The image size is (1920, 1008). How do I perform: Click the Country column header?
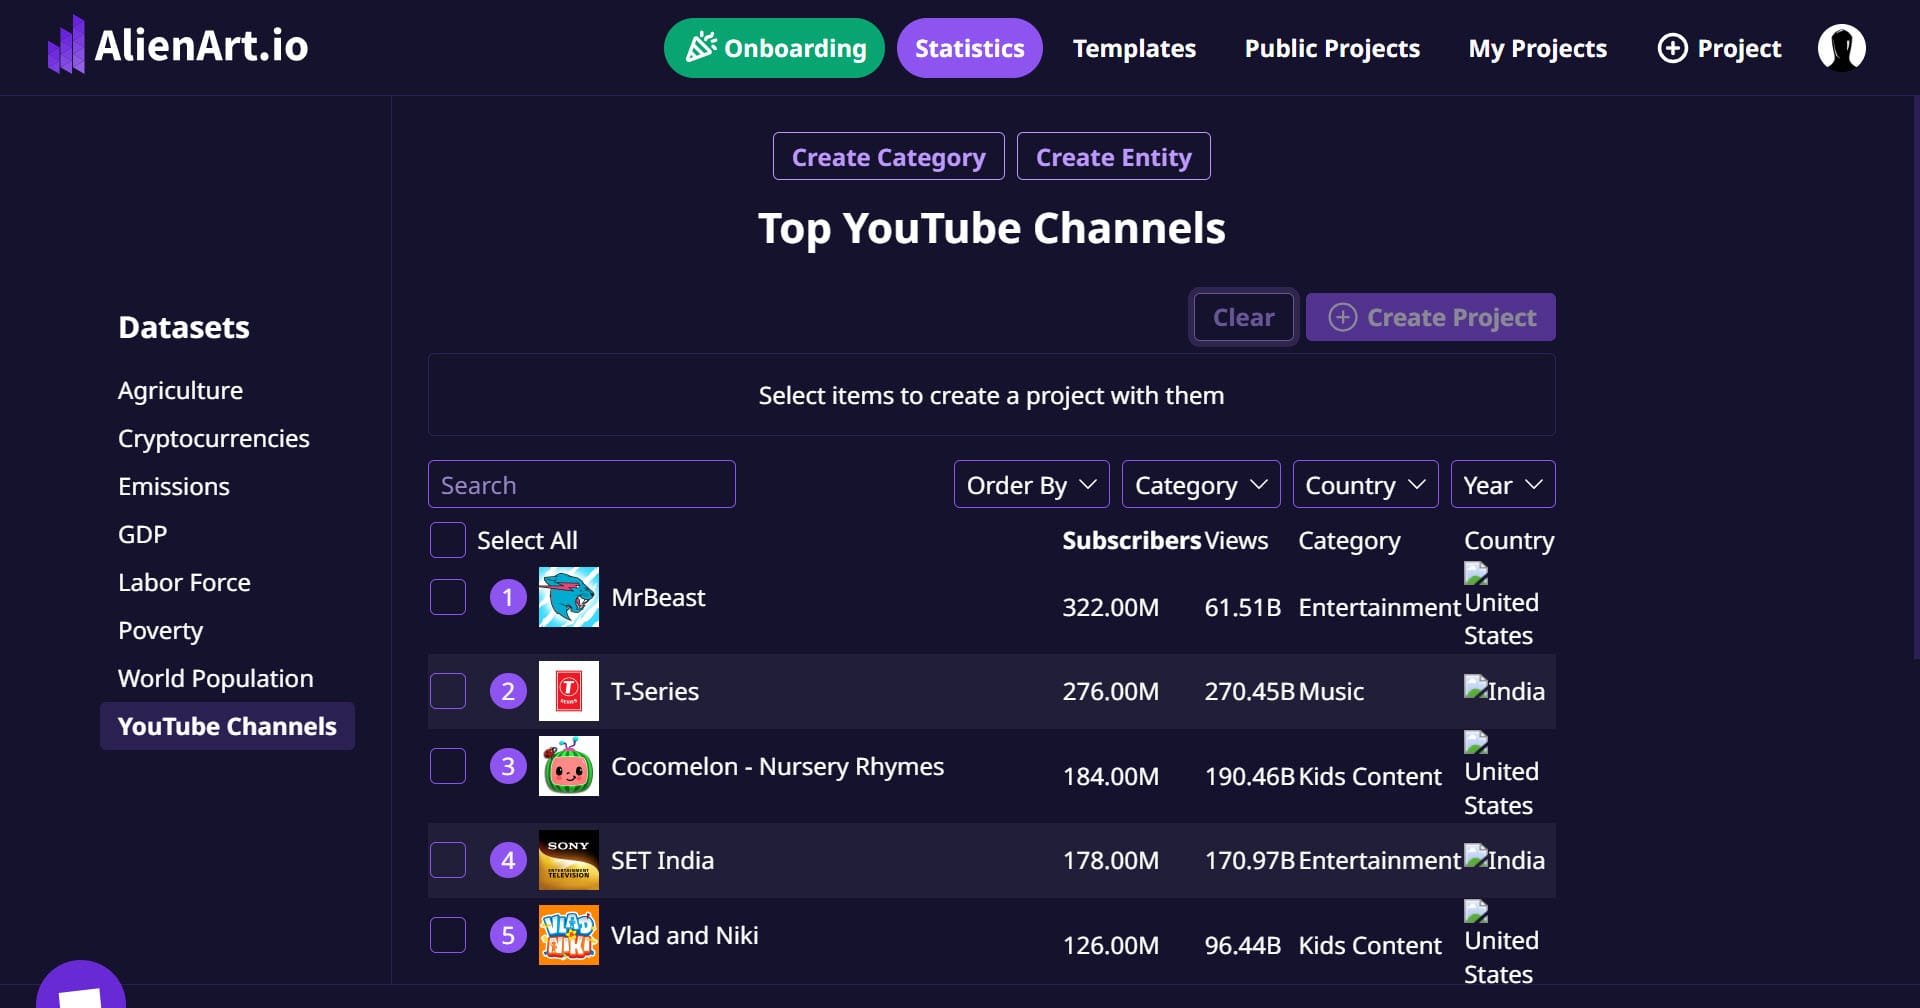click(1509, 540)
